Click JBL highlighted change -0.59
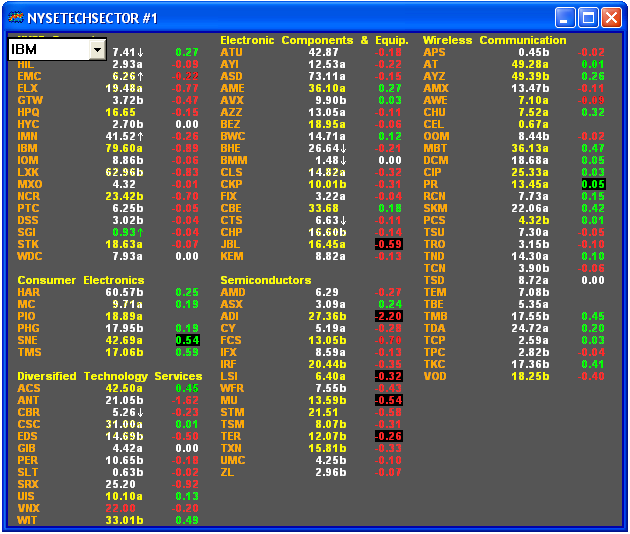The width and height of the screenshot is (630, 534). (389, 244)
